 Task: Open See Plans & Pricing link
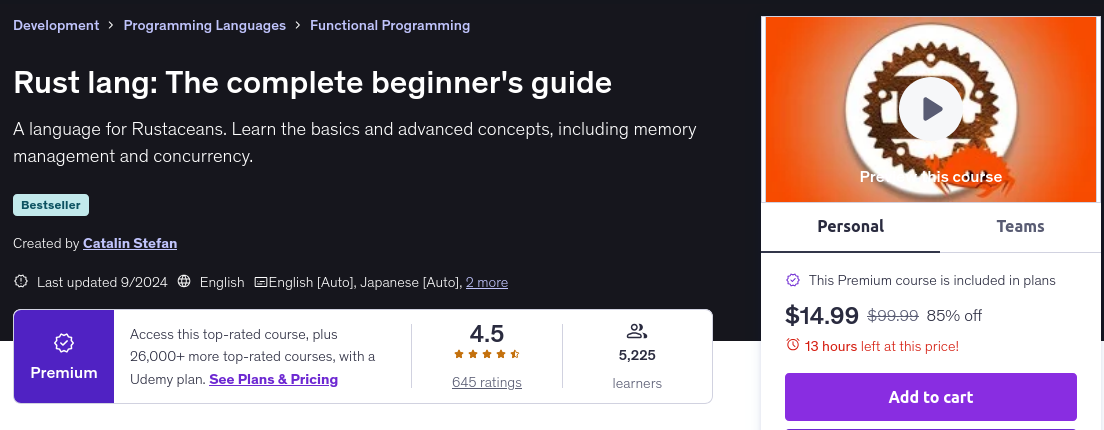pos(273,379)
